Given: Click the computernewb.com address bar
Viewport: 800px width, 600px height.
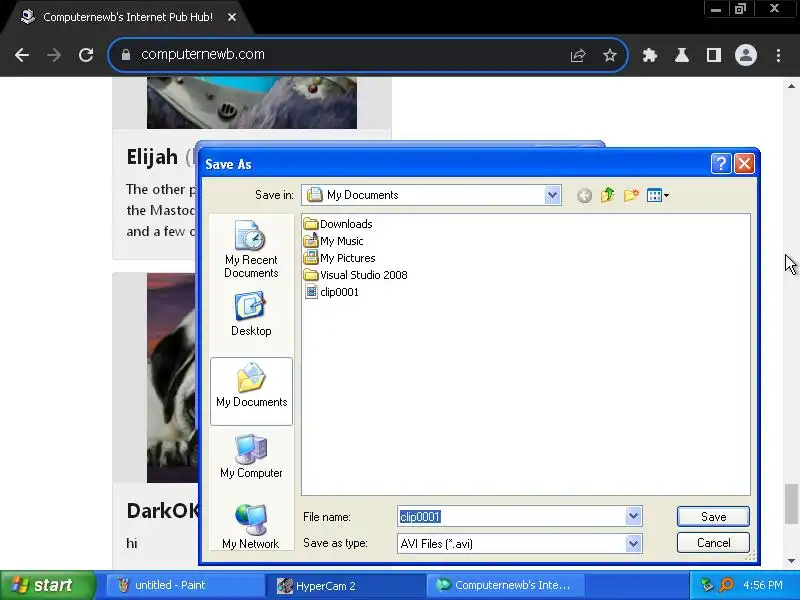Looking at the screenshot, I should tap(352, 55).
